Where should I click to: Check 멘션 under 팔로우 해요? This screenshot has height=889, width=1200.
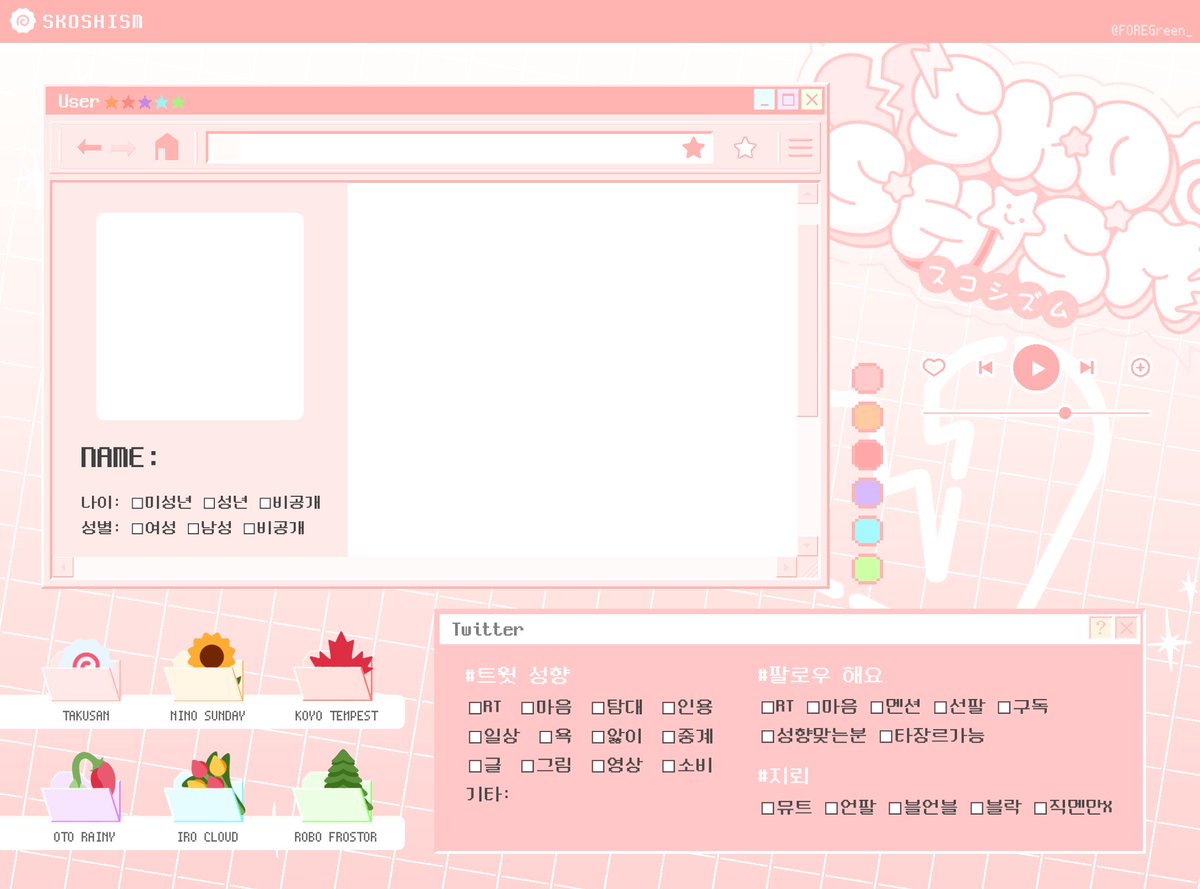(877, 707)
